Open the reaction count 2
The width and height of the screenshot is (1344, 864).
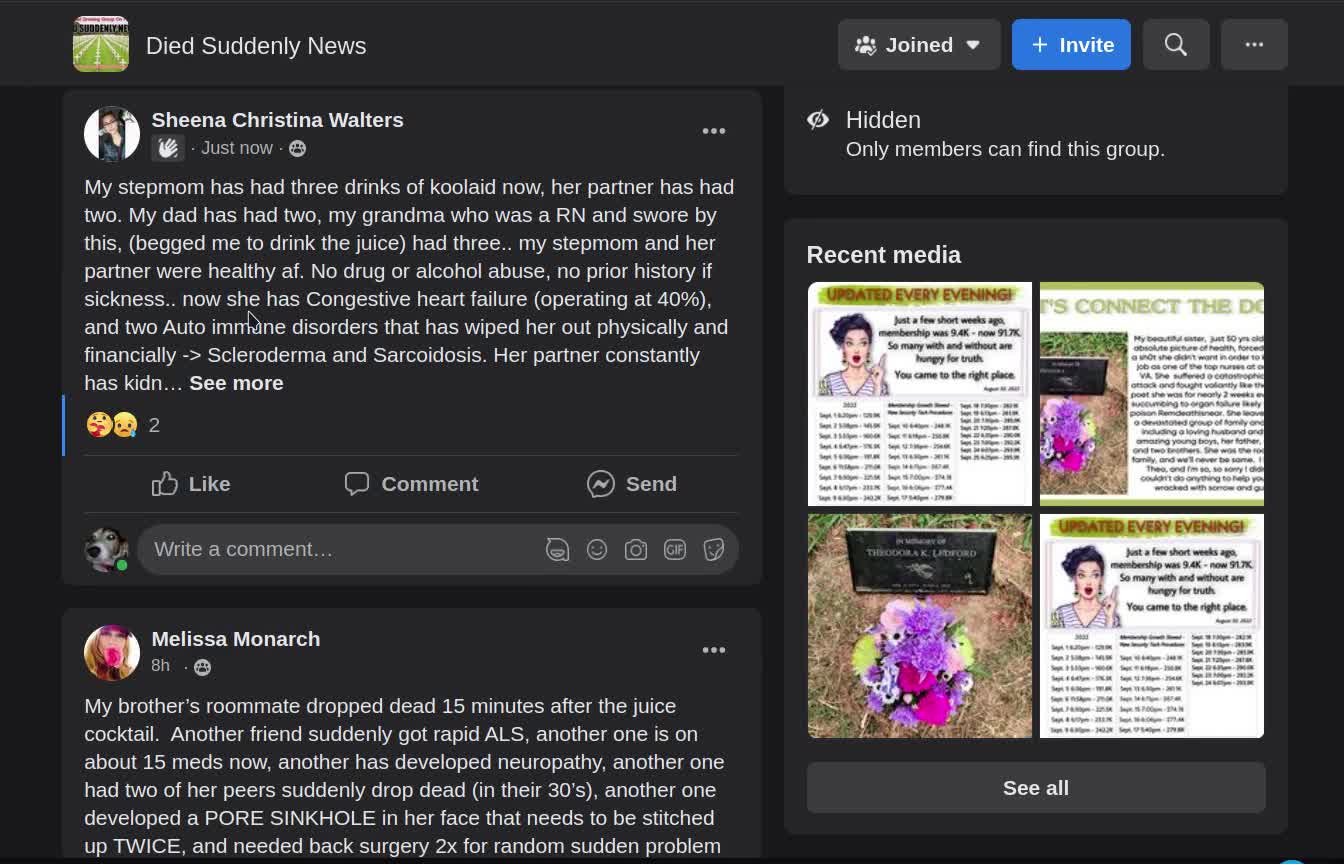point(154,425)
